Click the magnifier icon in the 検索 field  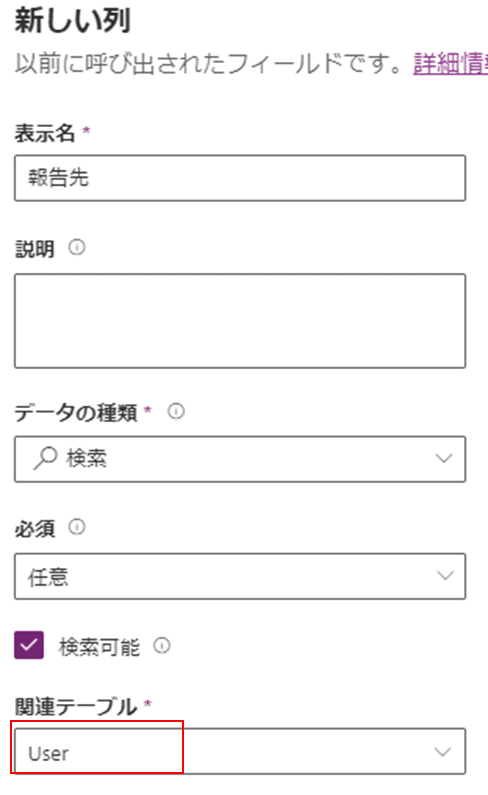(x=45, y=458)
